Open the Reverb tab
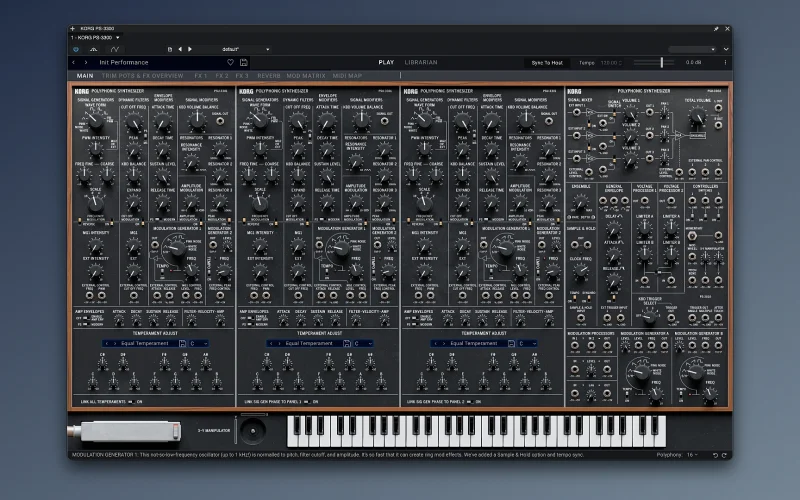 click(x=269, y=76)
